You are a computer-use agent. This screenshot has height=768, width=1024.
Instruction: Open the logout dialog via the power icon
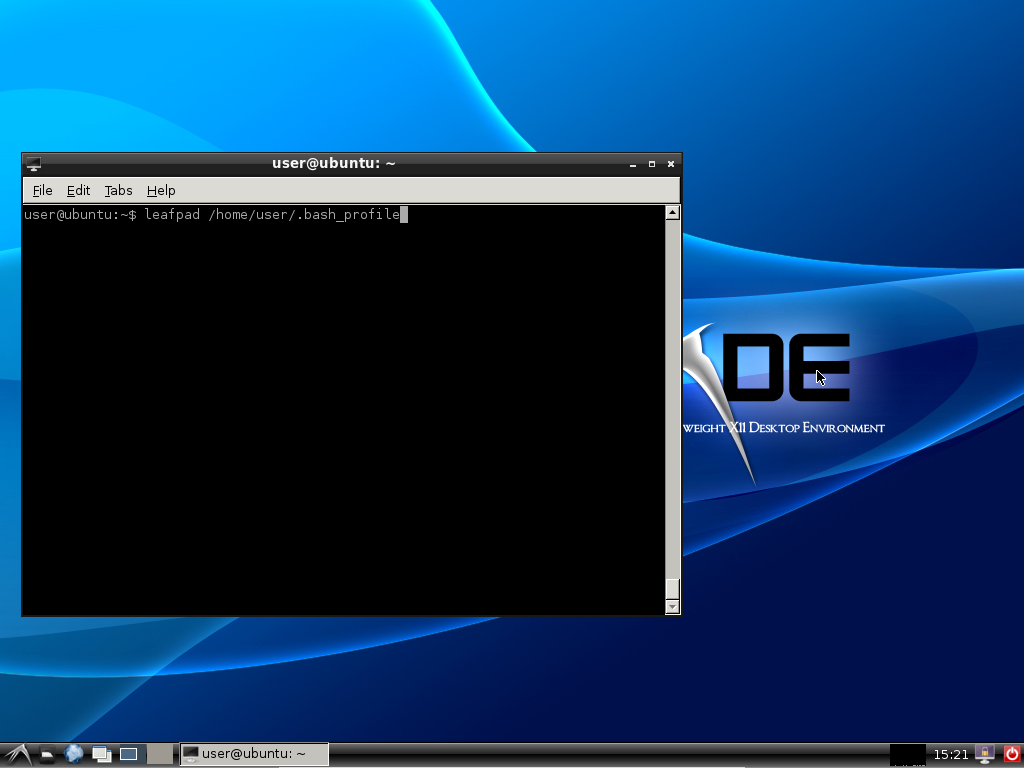[1011, 754]
